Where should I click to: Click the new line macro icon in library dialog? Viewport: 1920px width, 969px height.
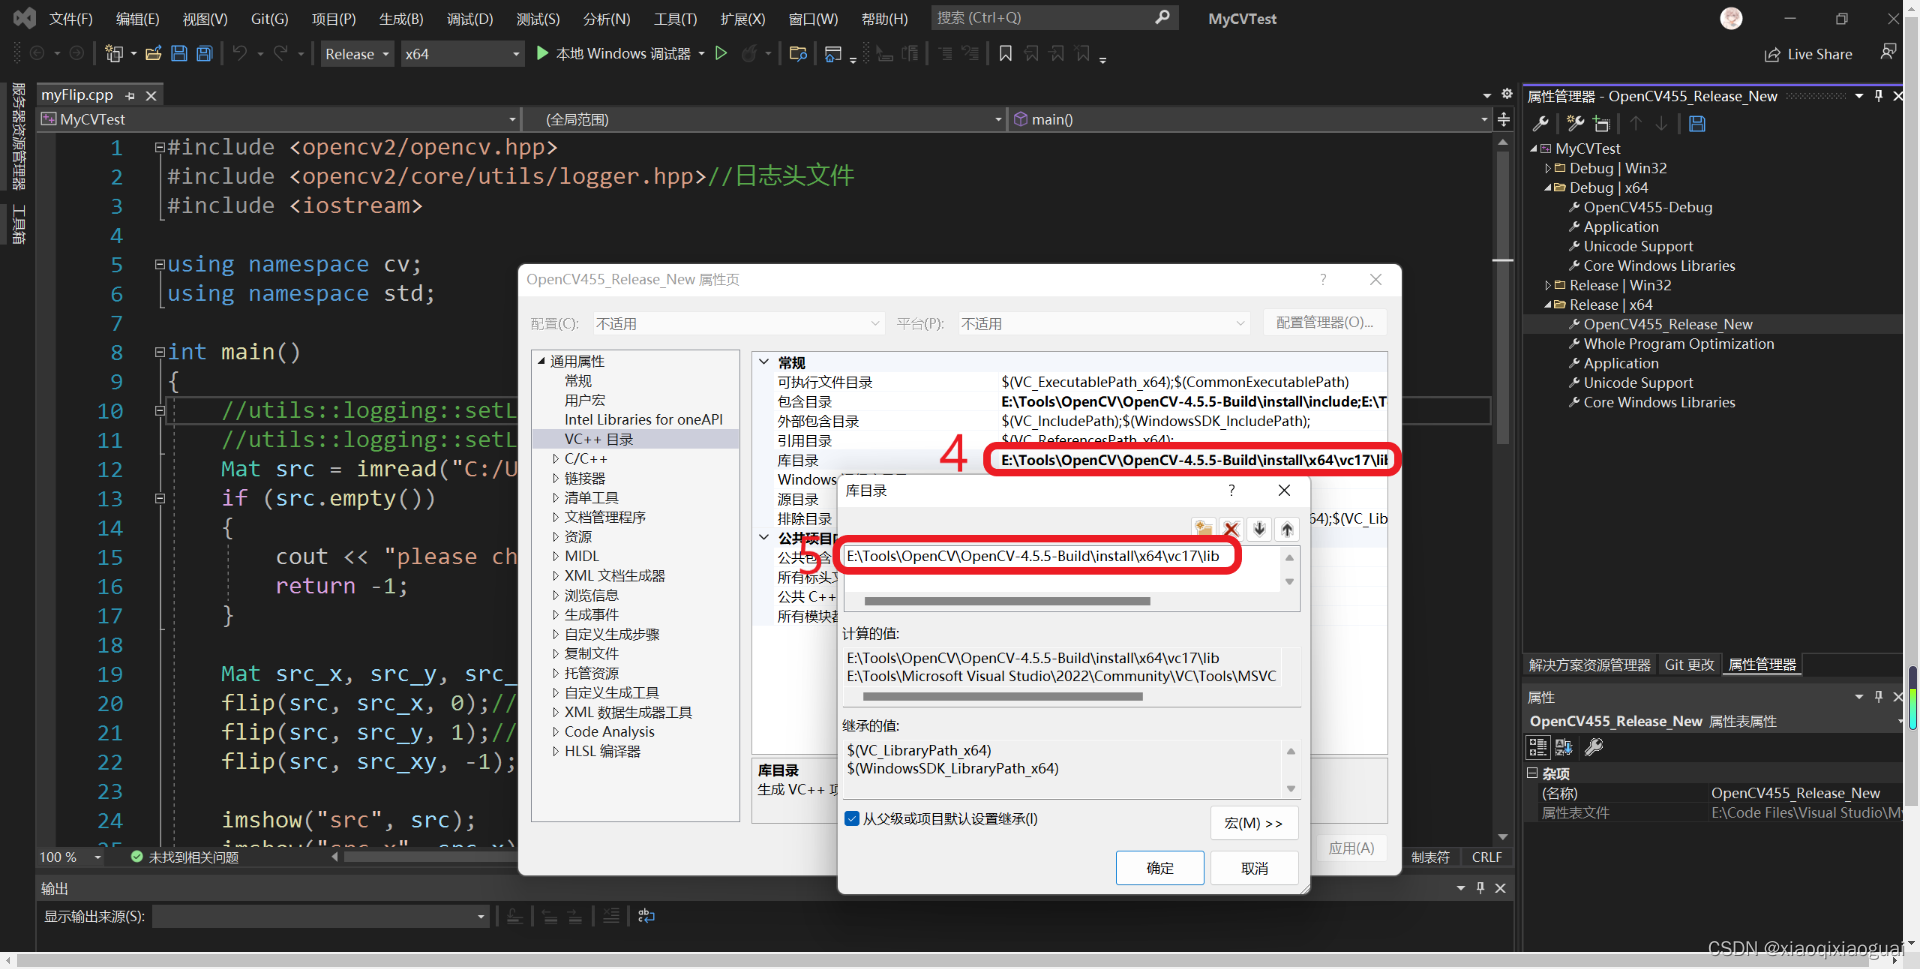tap(1203, 528)
